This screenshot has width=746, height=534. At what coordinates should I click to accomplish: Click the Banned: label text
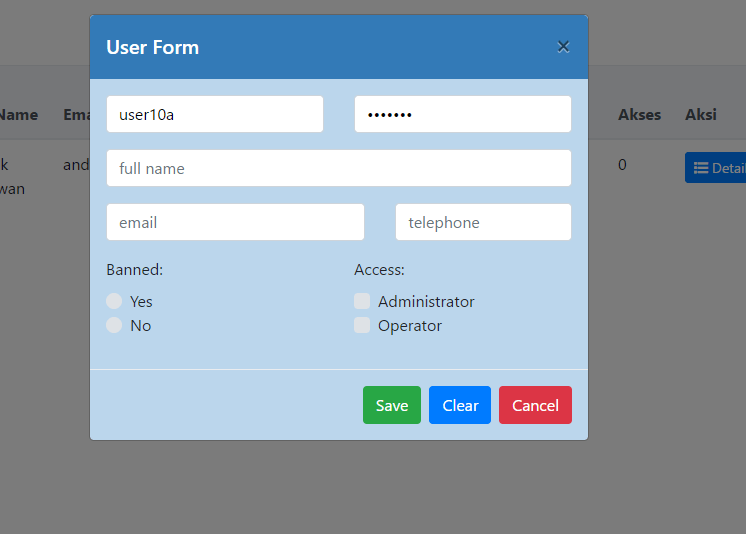click(x=135, y=269)
